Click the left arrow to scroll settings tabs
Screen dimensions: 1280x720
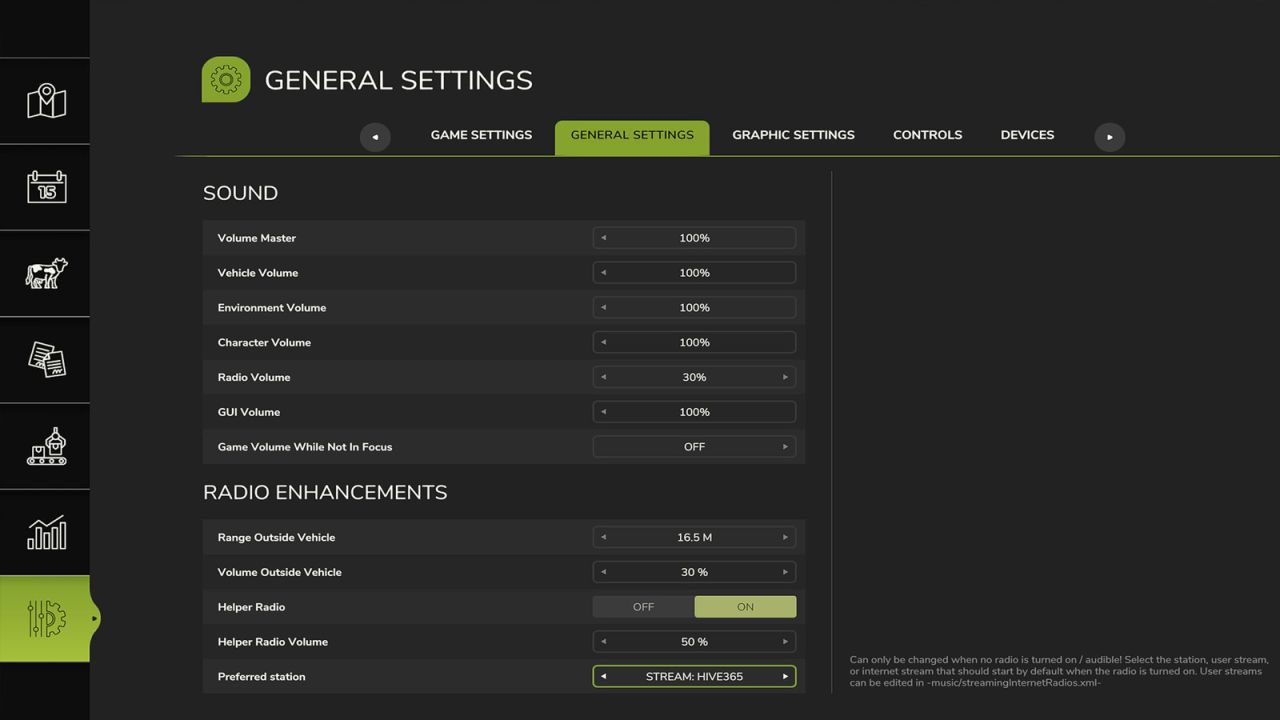click(375, 137)
